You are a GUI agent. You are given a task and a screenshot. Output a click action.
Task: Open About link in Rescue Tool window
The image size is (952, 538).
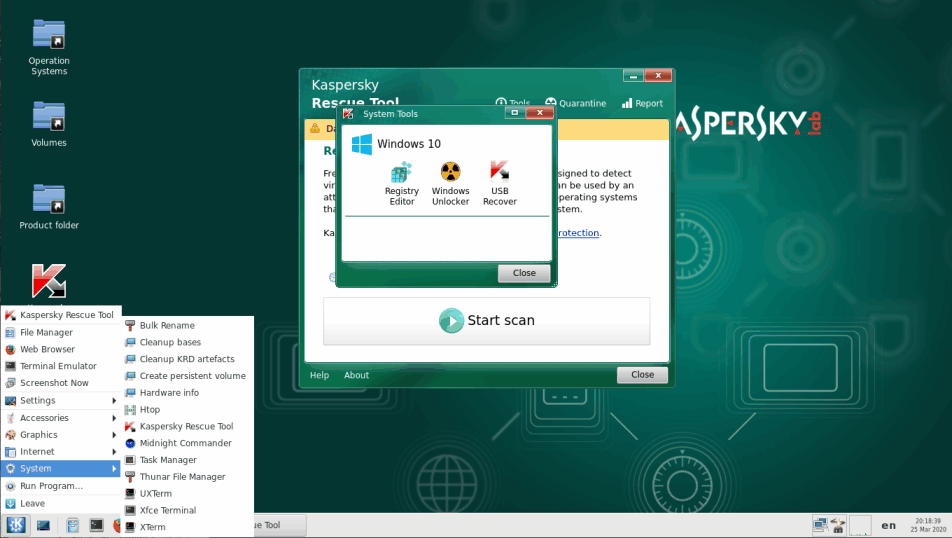coord(356,375)
